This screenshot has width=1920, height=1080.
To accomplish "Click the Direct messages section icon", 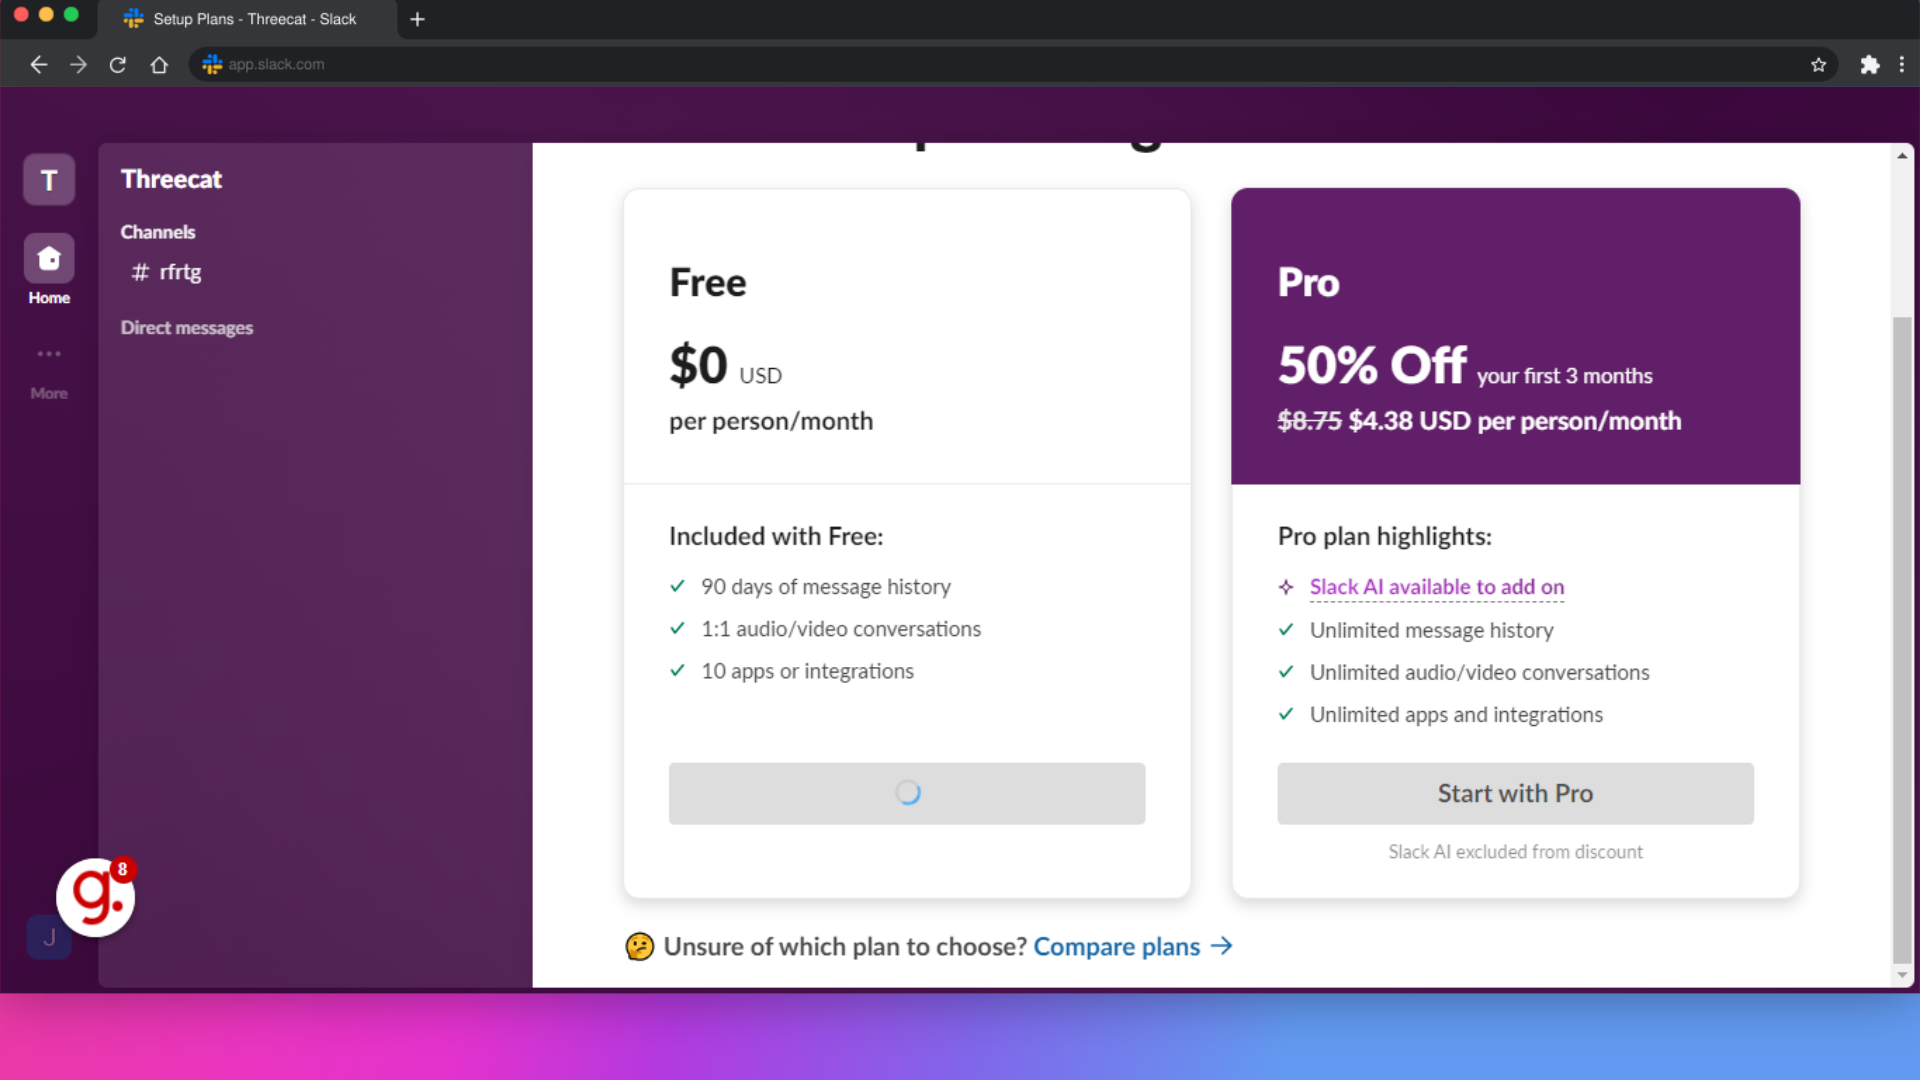I will pos(186,327).
